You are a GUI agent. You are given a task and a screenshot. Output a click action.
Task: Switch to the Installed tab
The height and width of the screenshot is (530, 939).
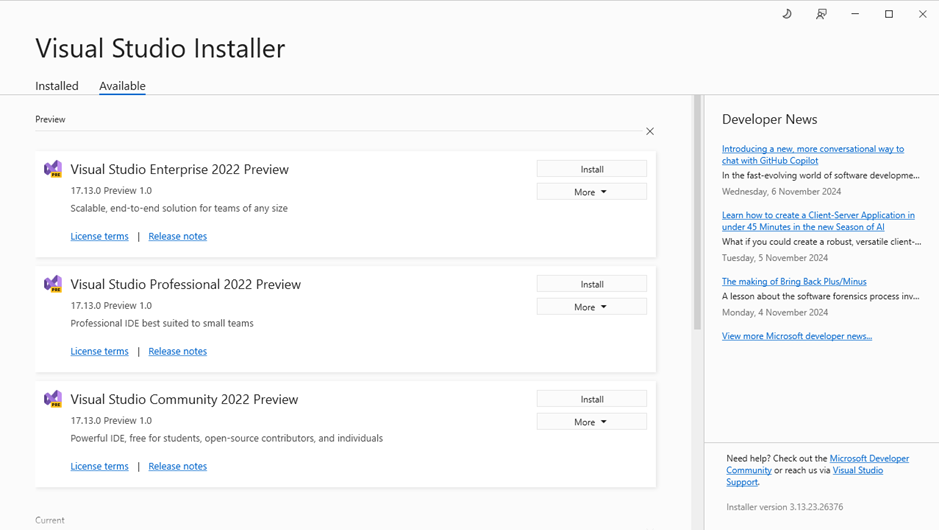(57, 86)
